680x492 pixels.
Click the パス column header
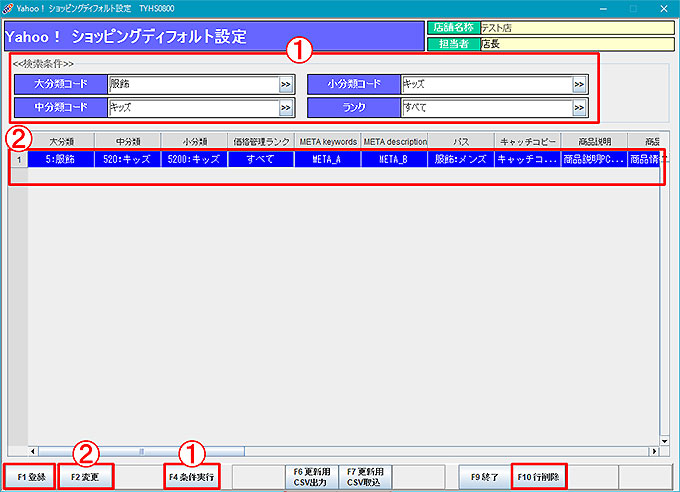coord(461,141)
